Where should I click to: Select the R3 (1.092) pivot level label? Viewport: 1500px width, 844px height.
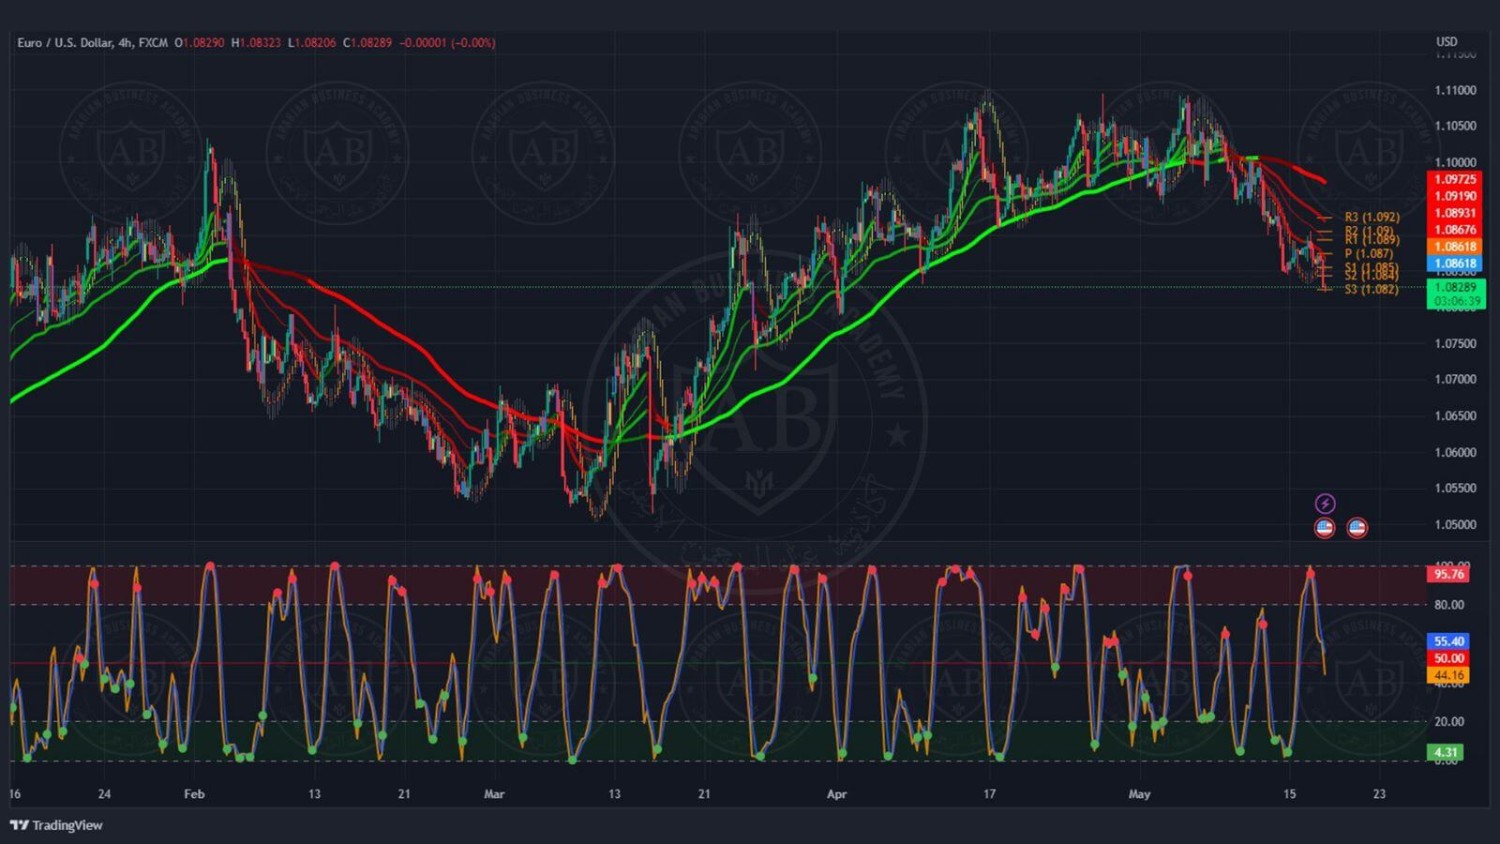click(1371, 217)
